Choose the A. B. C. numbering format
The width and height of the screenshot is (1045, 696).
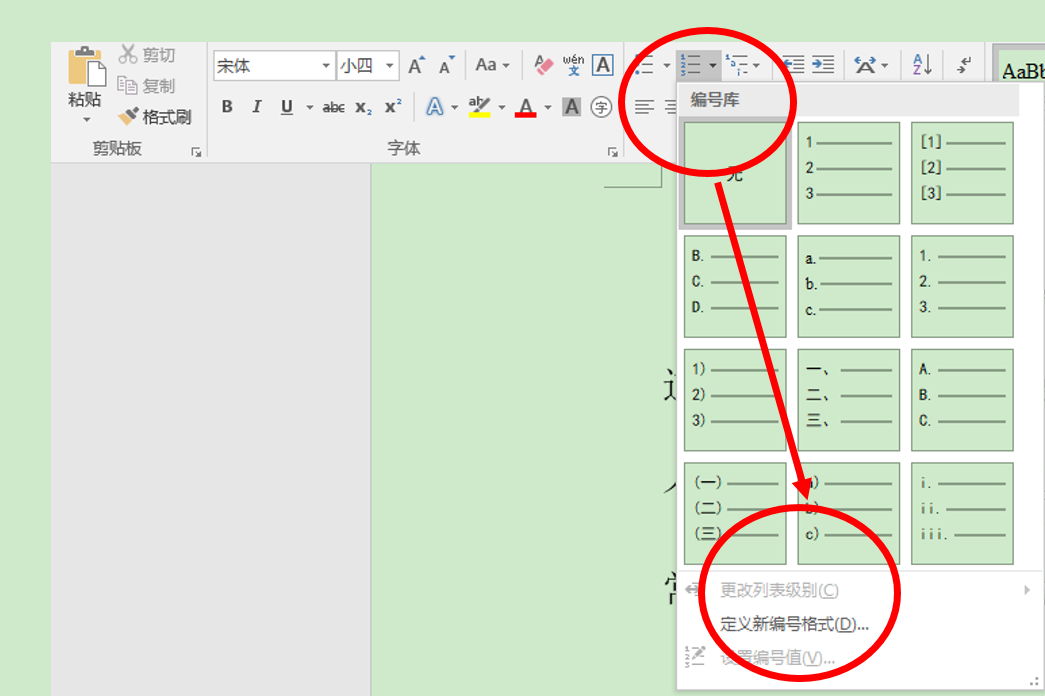962,400
